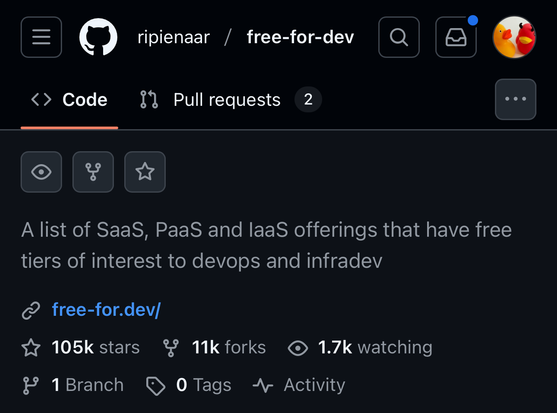Expand the three-dot more tabs menu
Screen dimensions: 557x413
click(x=515, y=99)
